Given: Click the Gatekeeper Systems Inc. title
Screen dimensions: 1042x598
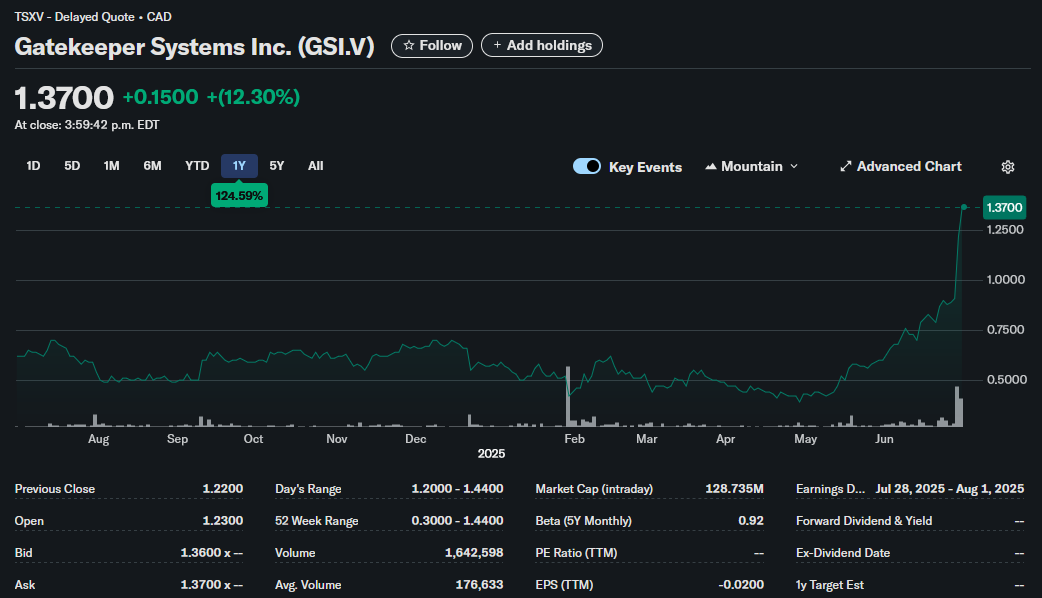Looking at the screenshot, I should [x=194, y=47].
